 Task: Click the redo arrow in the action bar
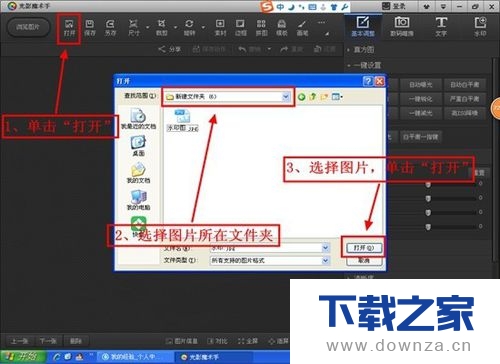click(284, 49)
